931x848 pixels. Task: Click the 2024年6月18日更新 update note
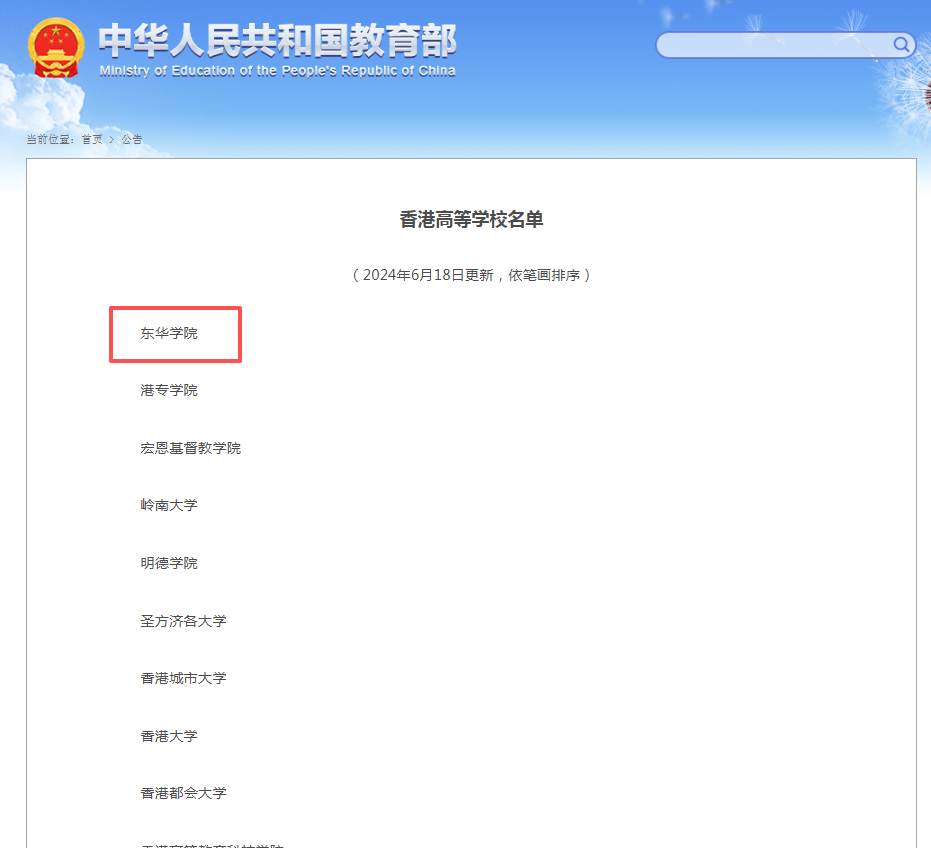coord(470,274)
